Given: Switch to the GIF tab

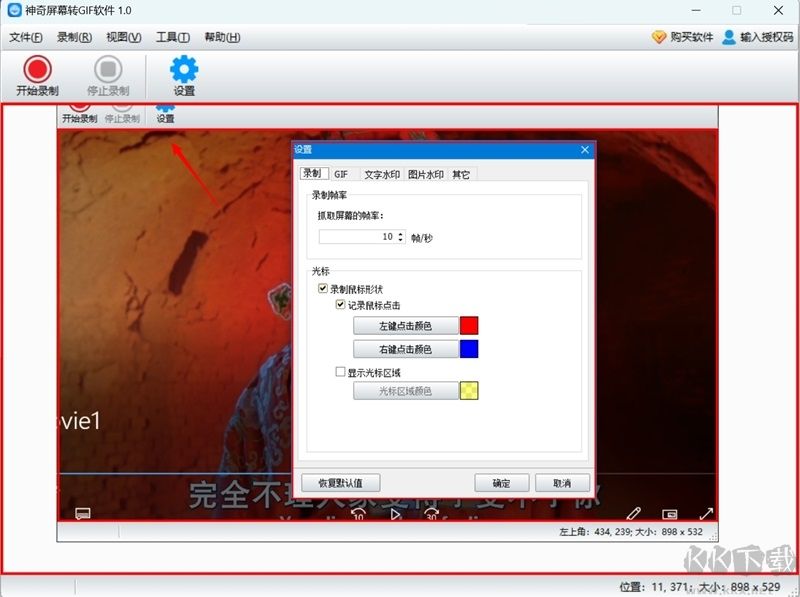Looking at the screenshot, I should point(343,173).
